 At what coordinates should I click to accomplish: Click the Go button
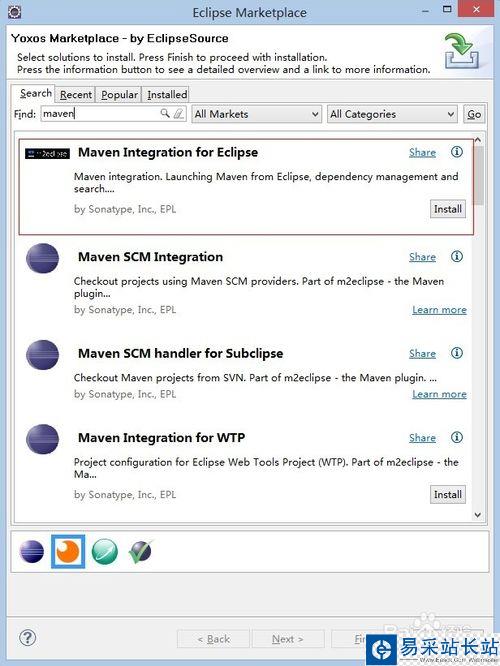point(474,114)
